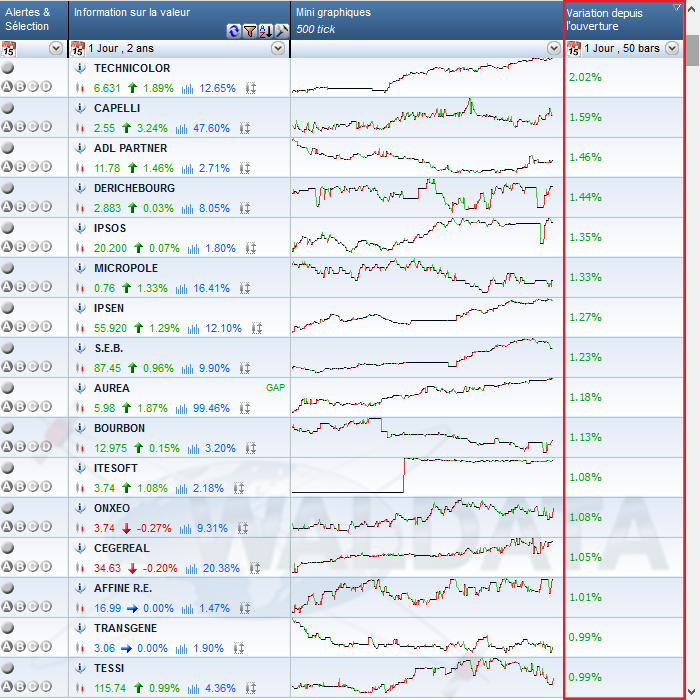700x700 pixels.
Task: Click the Alertes & Sélection column header
Action: (x=34, y=20)
